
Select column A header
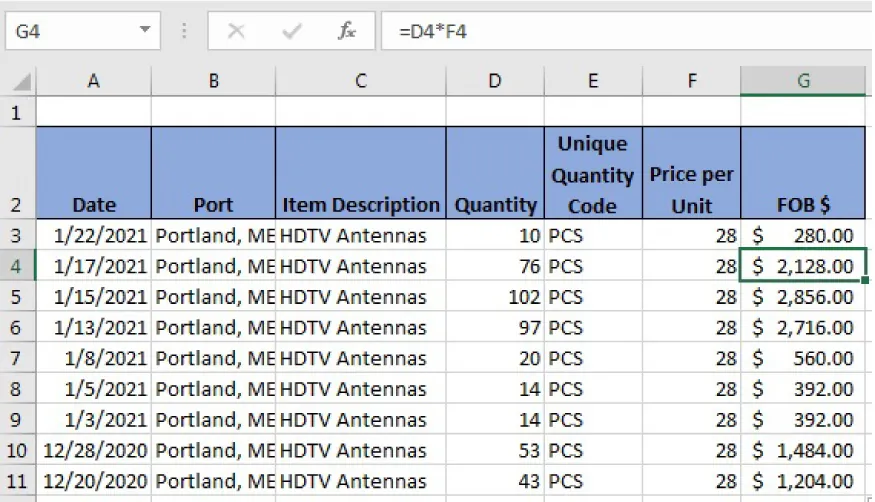coord(93,82)
